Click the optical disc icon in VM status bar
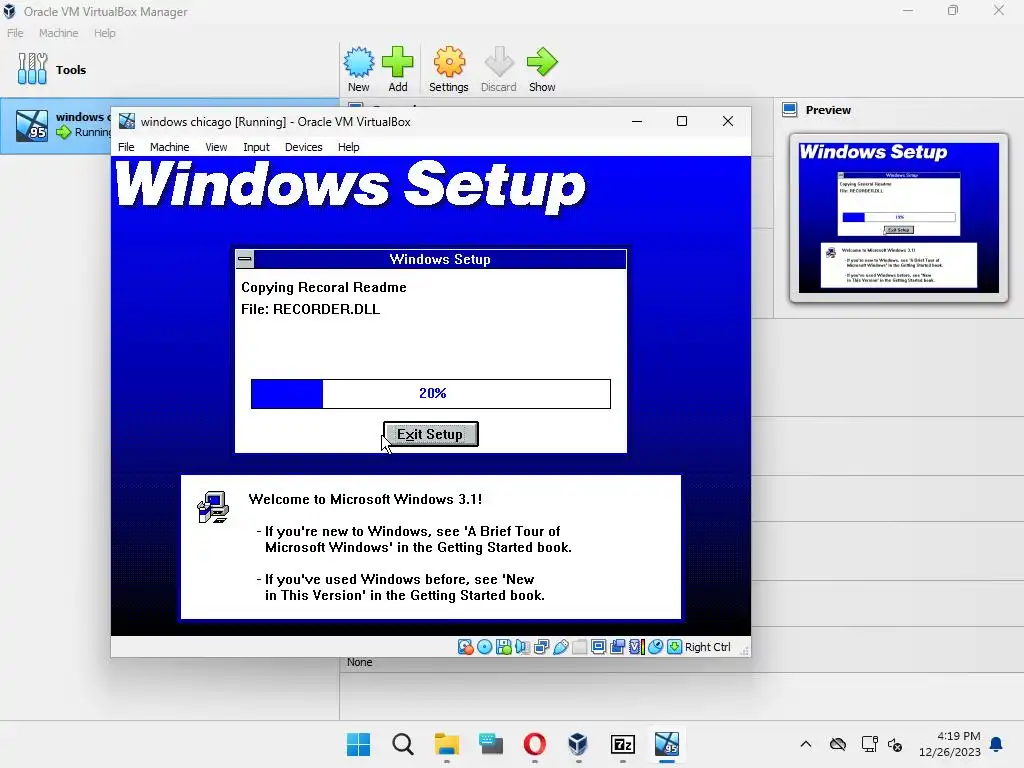Viewport: 1024px width, 768px height. (x=485, y=647)
